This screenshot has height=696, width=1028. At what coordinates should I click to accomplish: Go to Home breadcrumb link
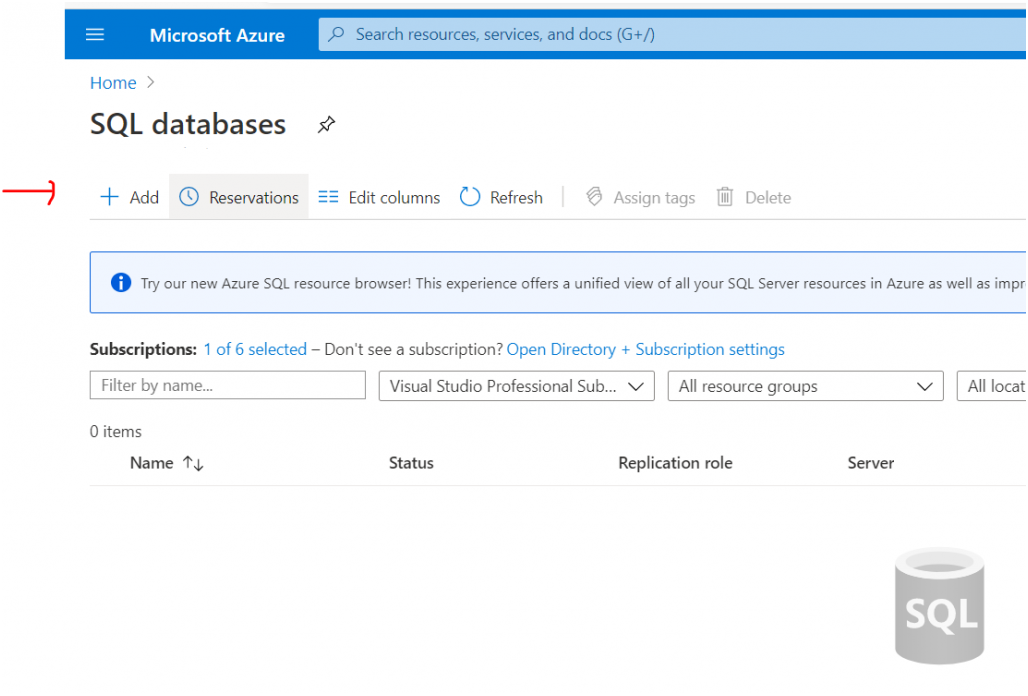(x=113, y=83)
